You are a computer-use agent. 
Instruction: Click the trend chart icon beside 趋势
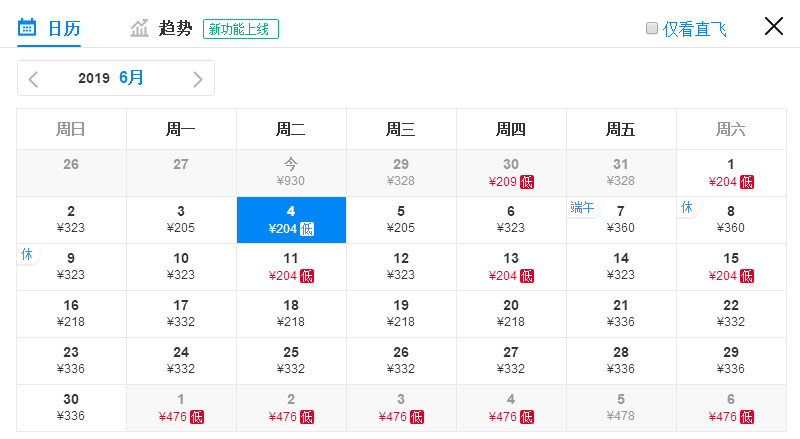click(x=139, y=28)
